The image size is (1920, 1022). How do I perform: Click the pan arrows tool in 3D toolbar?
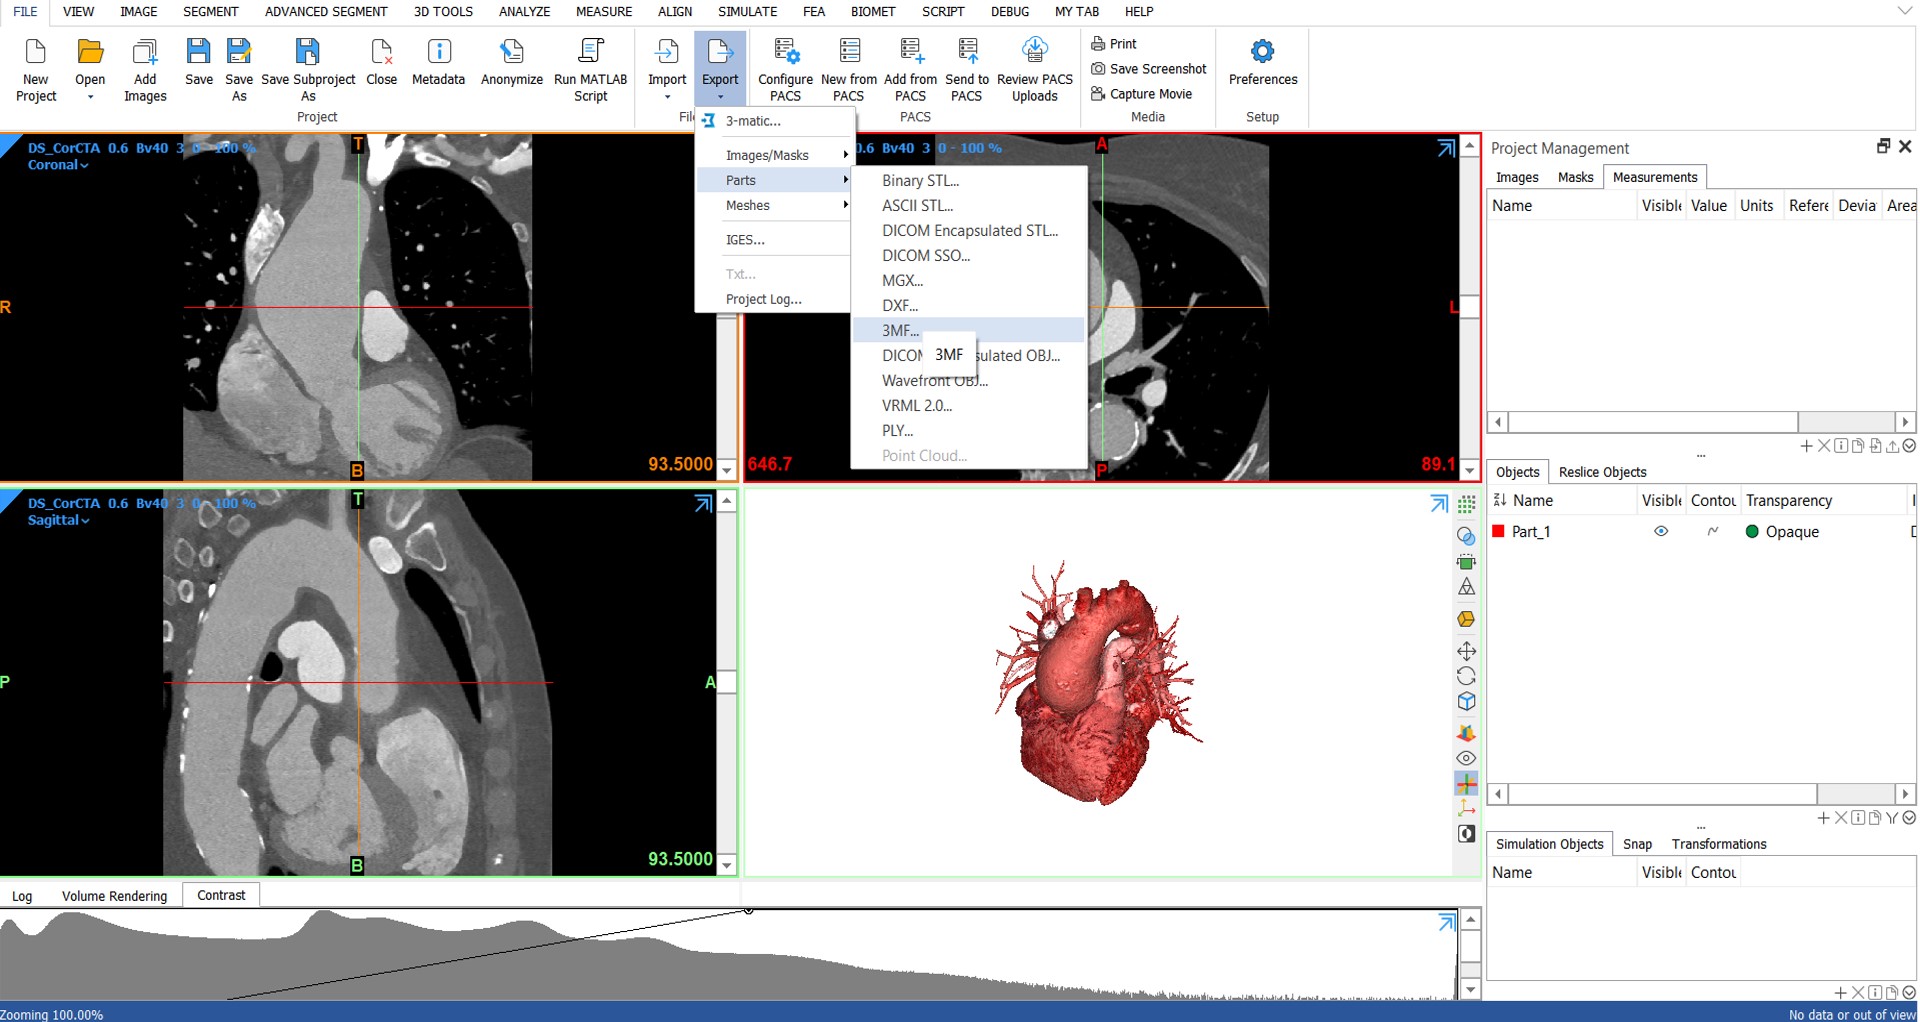[1466, 651]
